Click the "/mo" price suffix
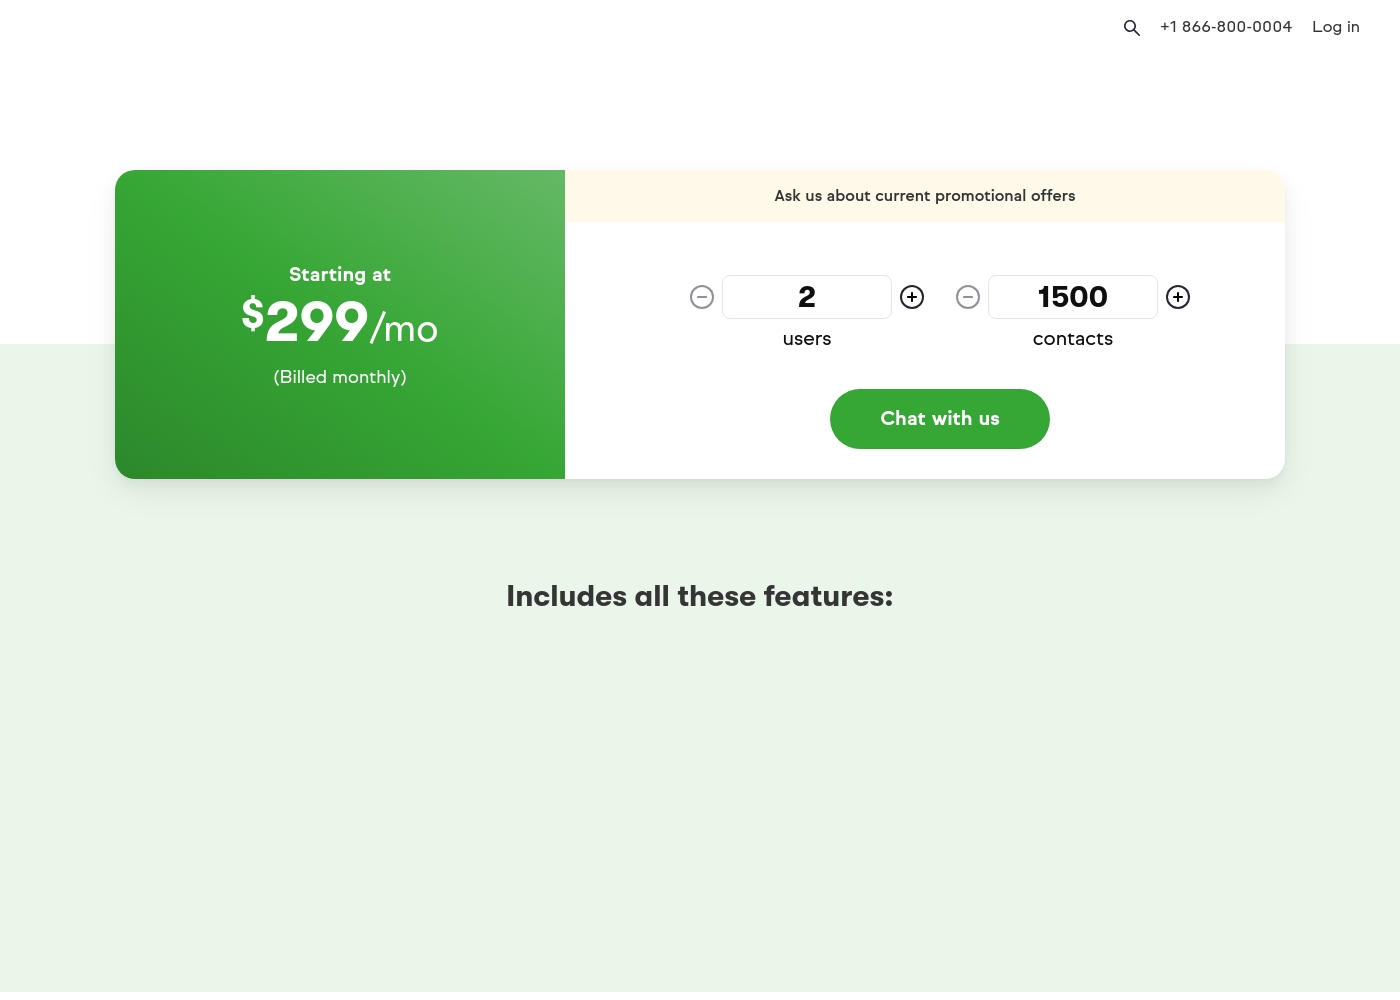Screen dimensions: 1400x1000 click(x=404, y=329)
